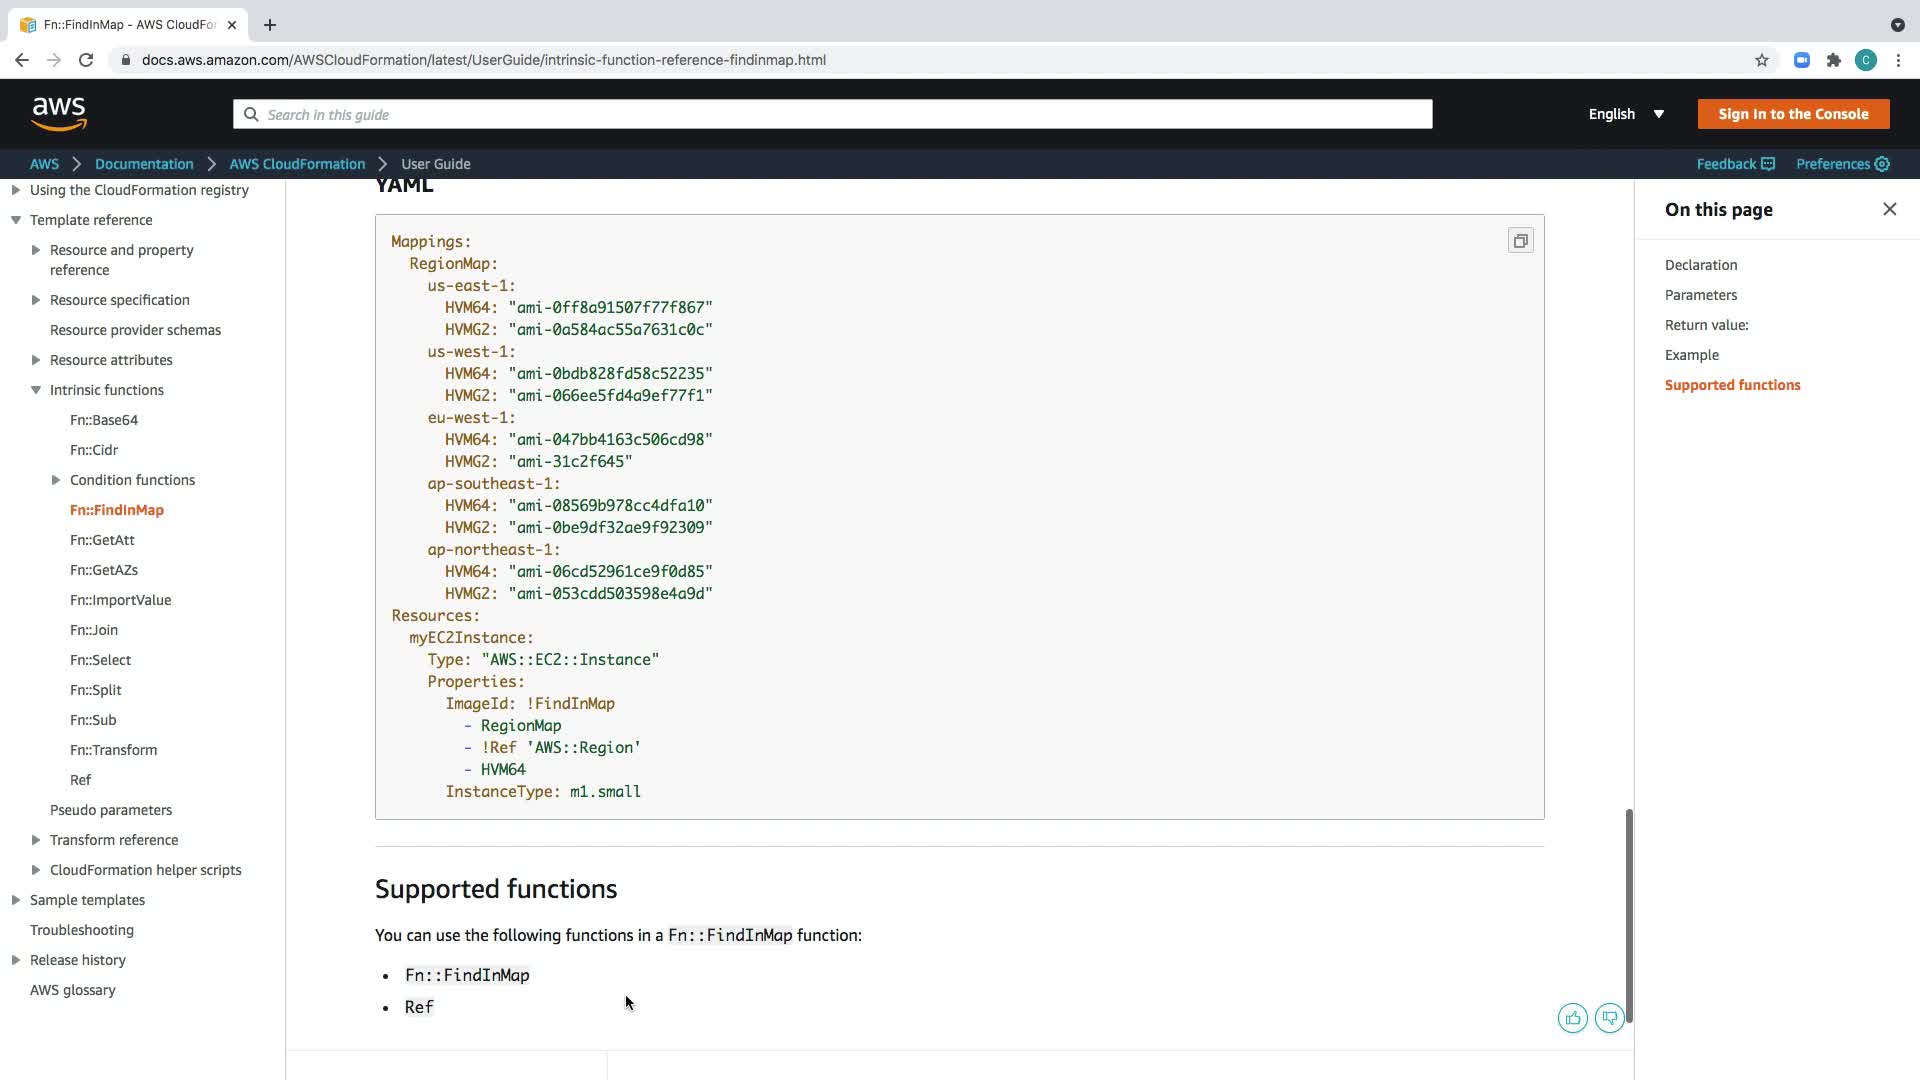The width and height of the screenshot is (1920, 1080).
Task: Open the English language dropdown
Action: tap(1626, 114)
